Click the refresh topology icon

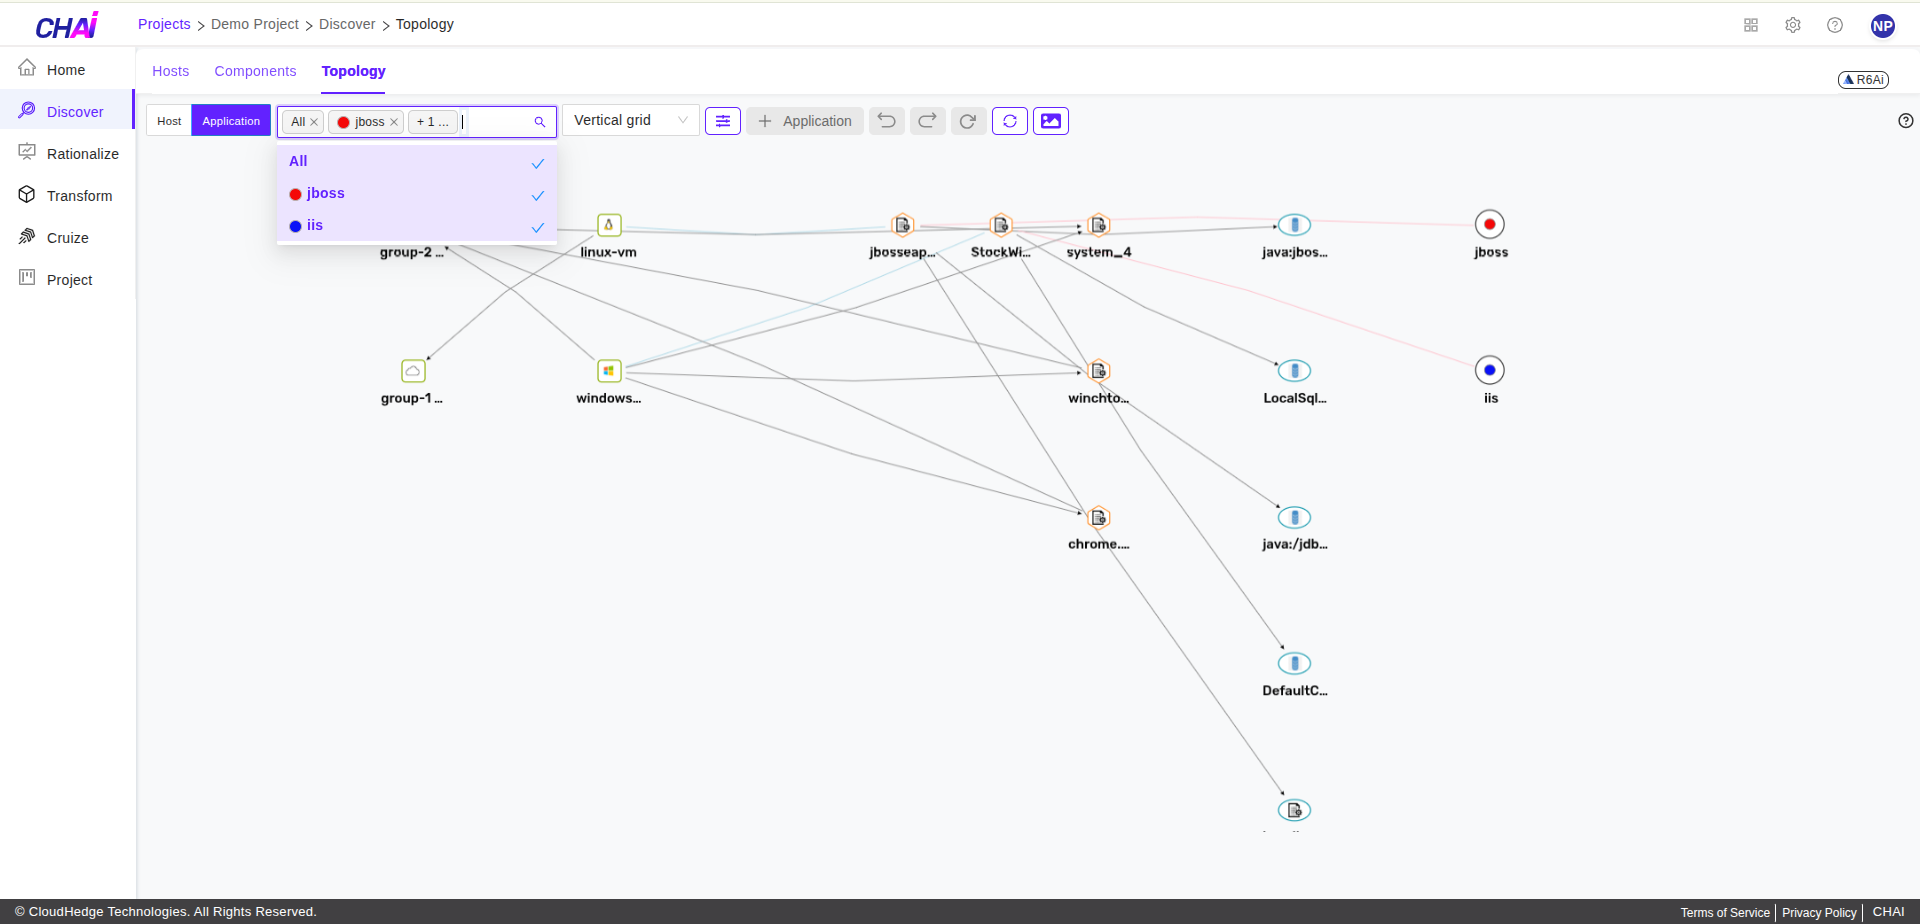pos(1009,120)
